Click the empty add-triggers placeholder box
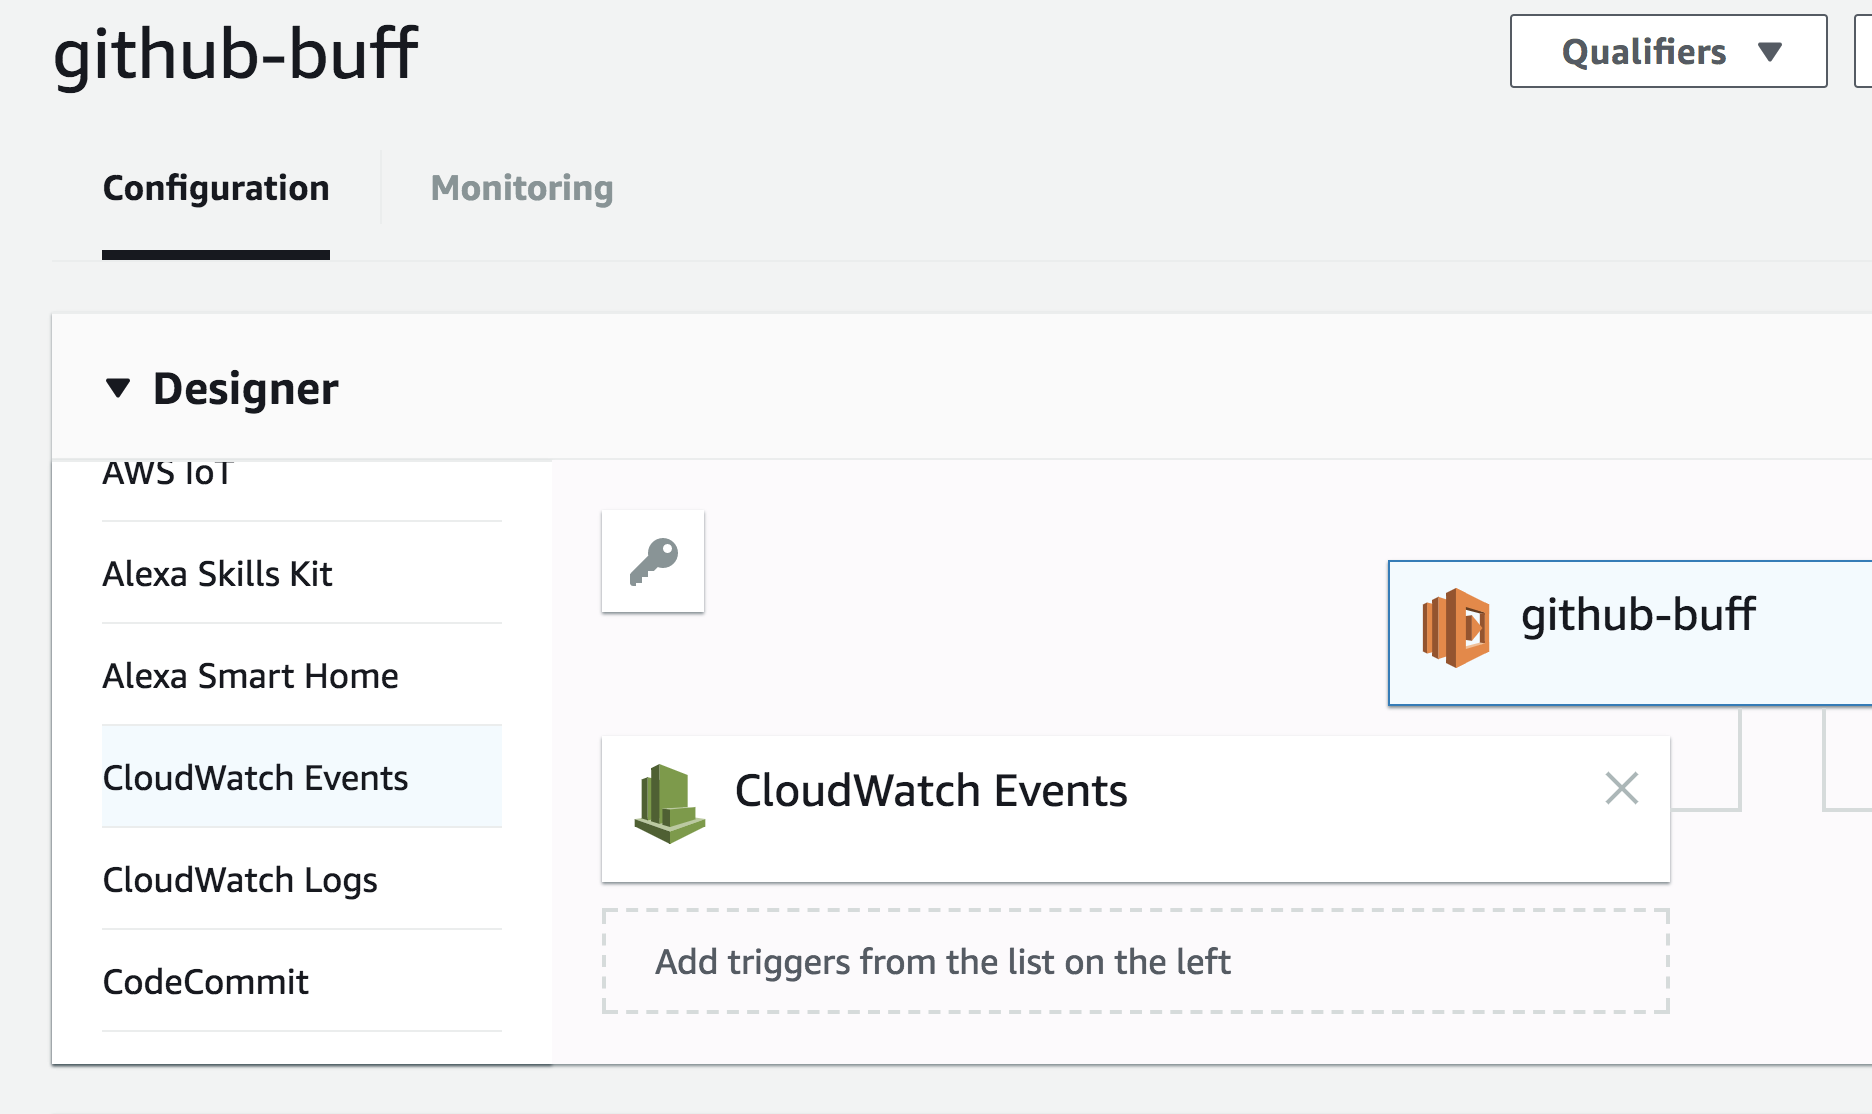This screenshot has width=1872, height=1114. (1135, 961)
